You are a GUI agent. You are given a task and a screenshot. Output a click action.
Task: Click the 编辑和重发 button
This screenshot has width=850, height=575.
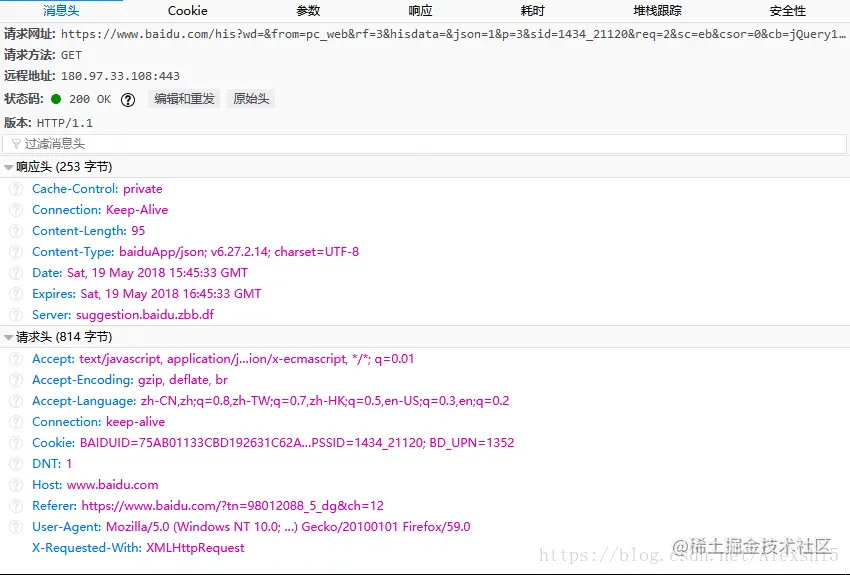(184, 99)
